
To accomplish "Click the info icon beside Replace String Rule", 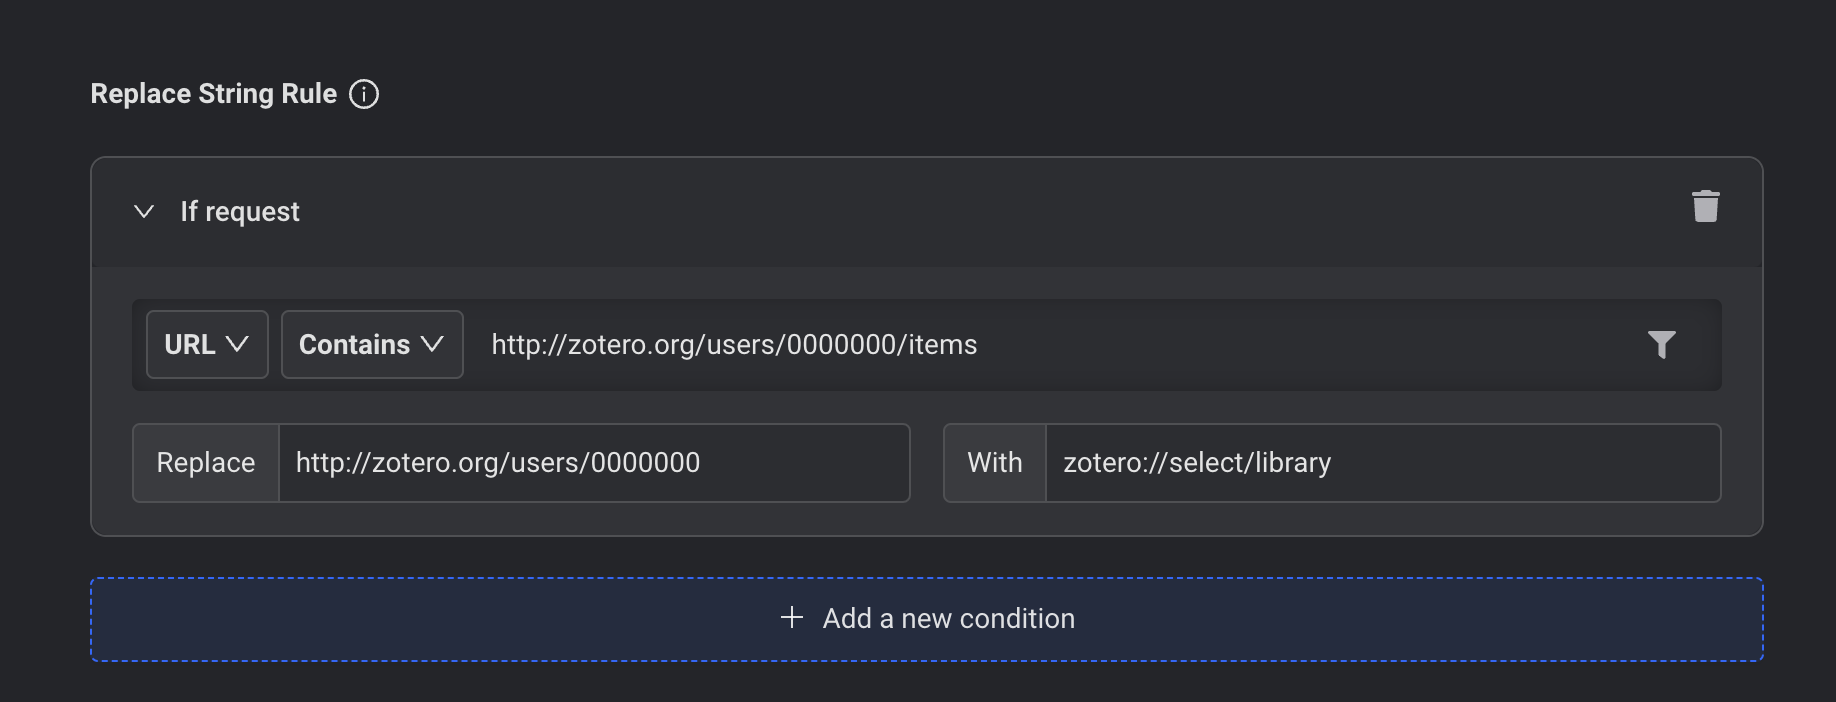I will pyautogui.click(x=364, y=94).
